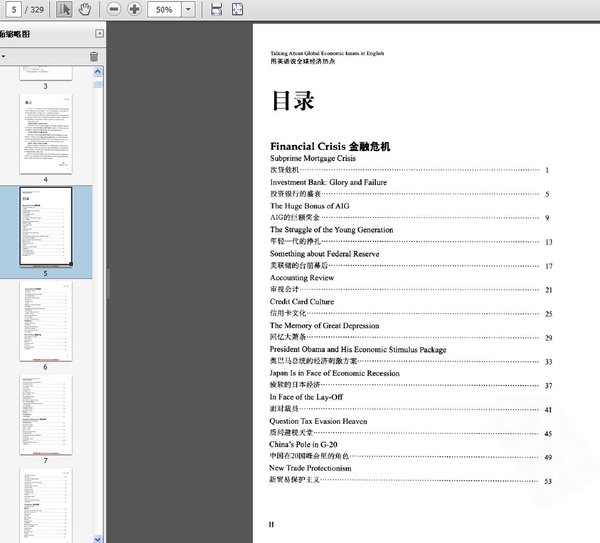This screenshot has width=600, height=543.
Task: Click 'Accounting Review' entry
Action: [x=302, y=277]
